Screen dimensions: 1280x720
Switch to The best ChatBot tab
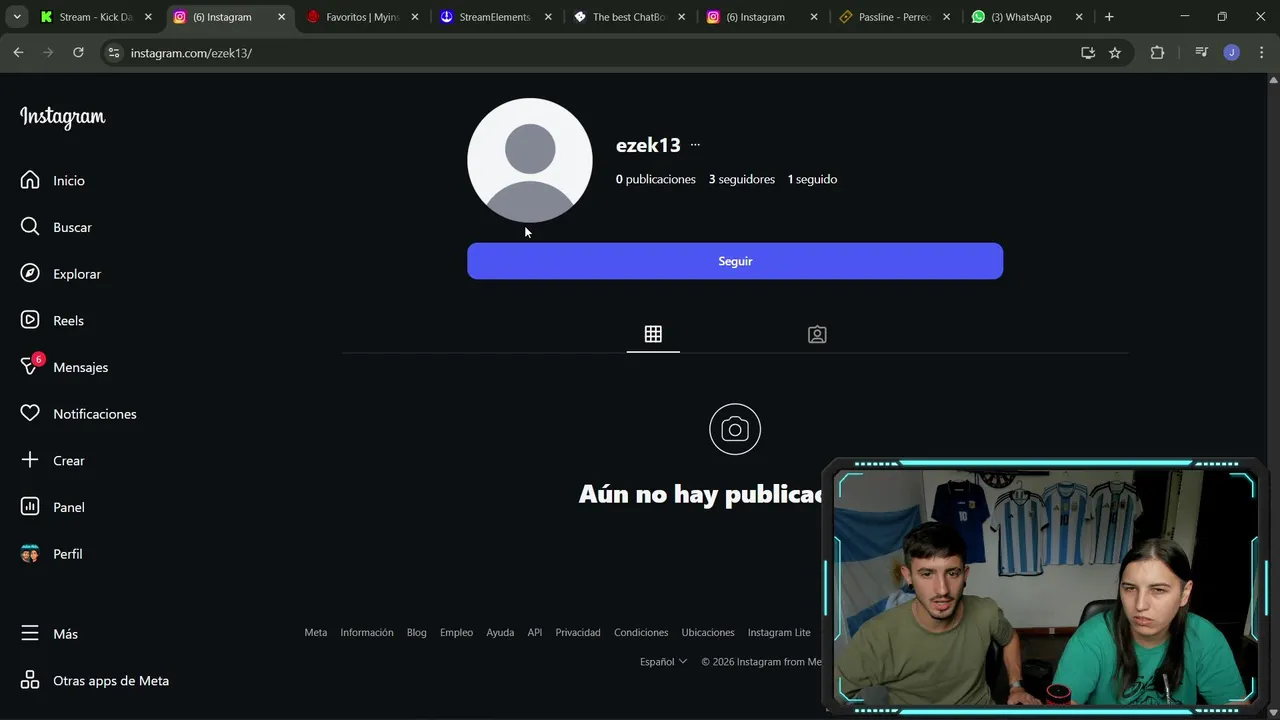pos(627,17)
